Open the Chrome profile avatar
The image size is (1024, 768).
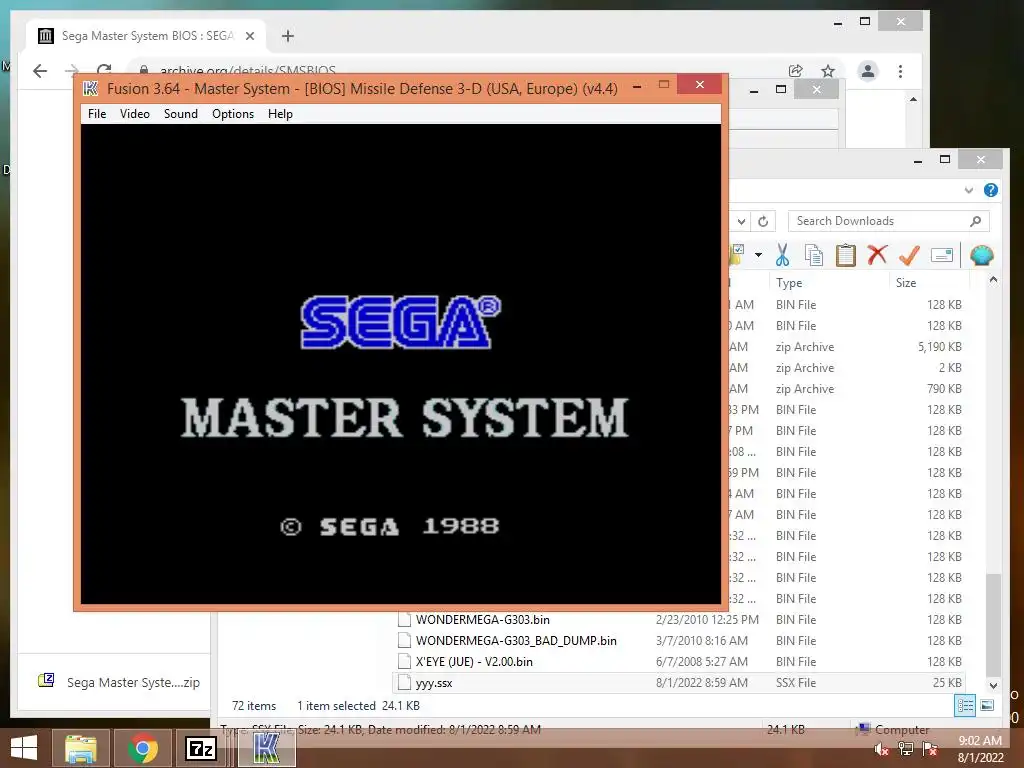tap(867, 71)
